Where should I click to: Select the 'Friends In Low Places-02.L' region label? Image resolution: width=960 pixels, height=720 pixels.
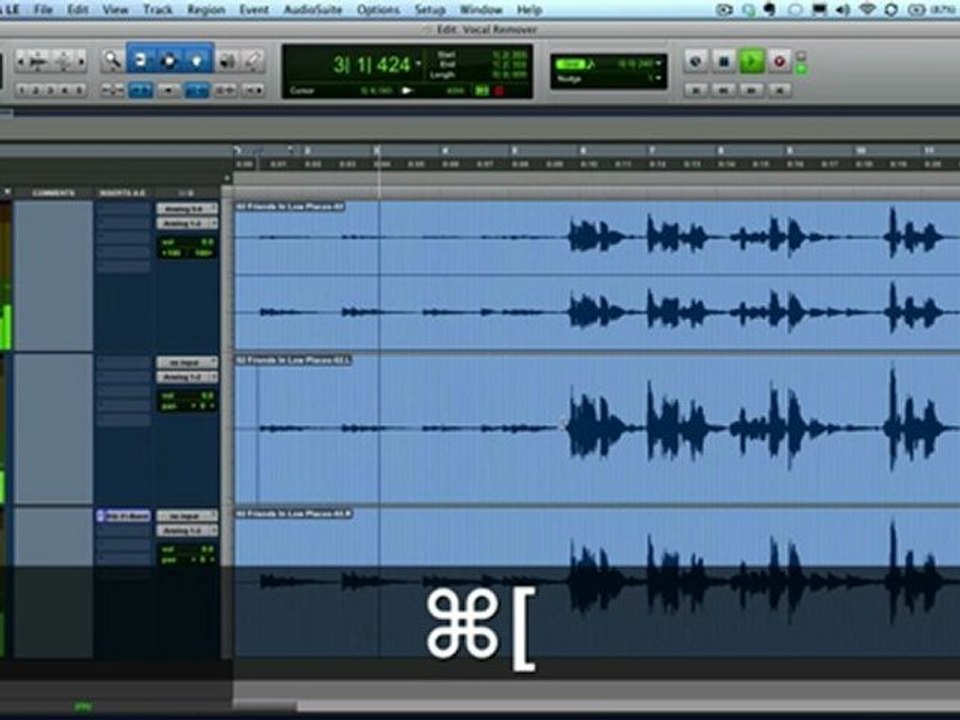(x=294, y=360)
